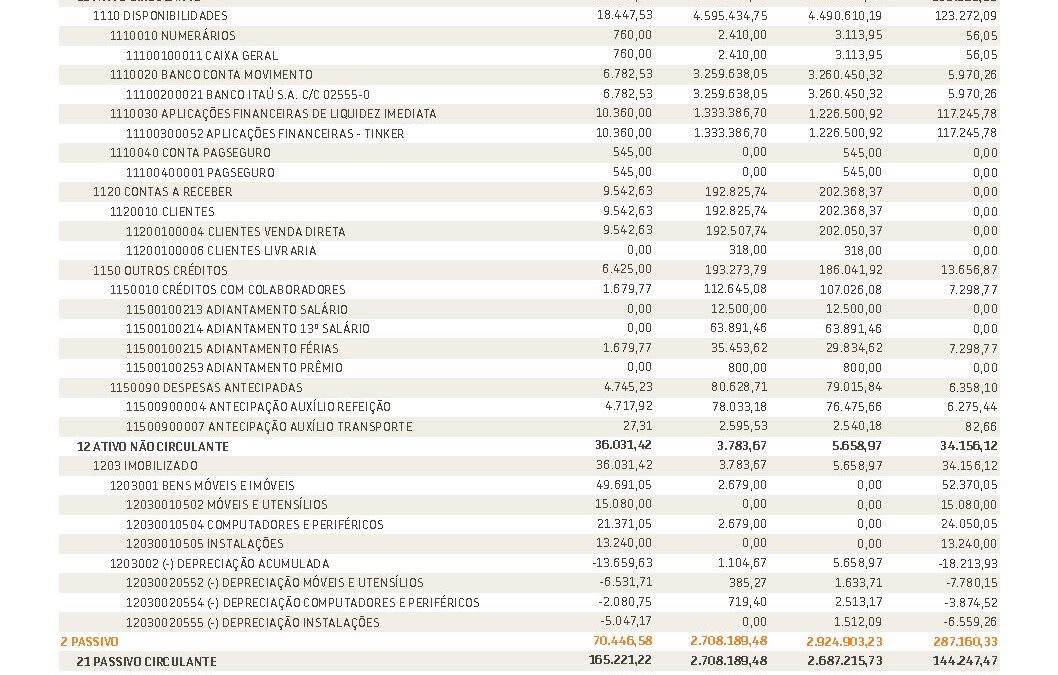Select the 11100400001 PAGSEGURO account row

pyautogui.click(x=200, y=172)
